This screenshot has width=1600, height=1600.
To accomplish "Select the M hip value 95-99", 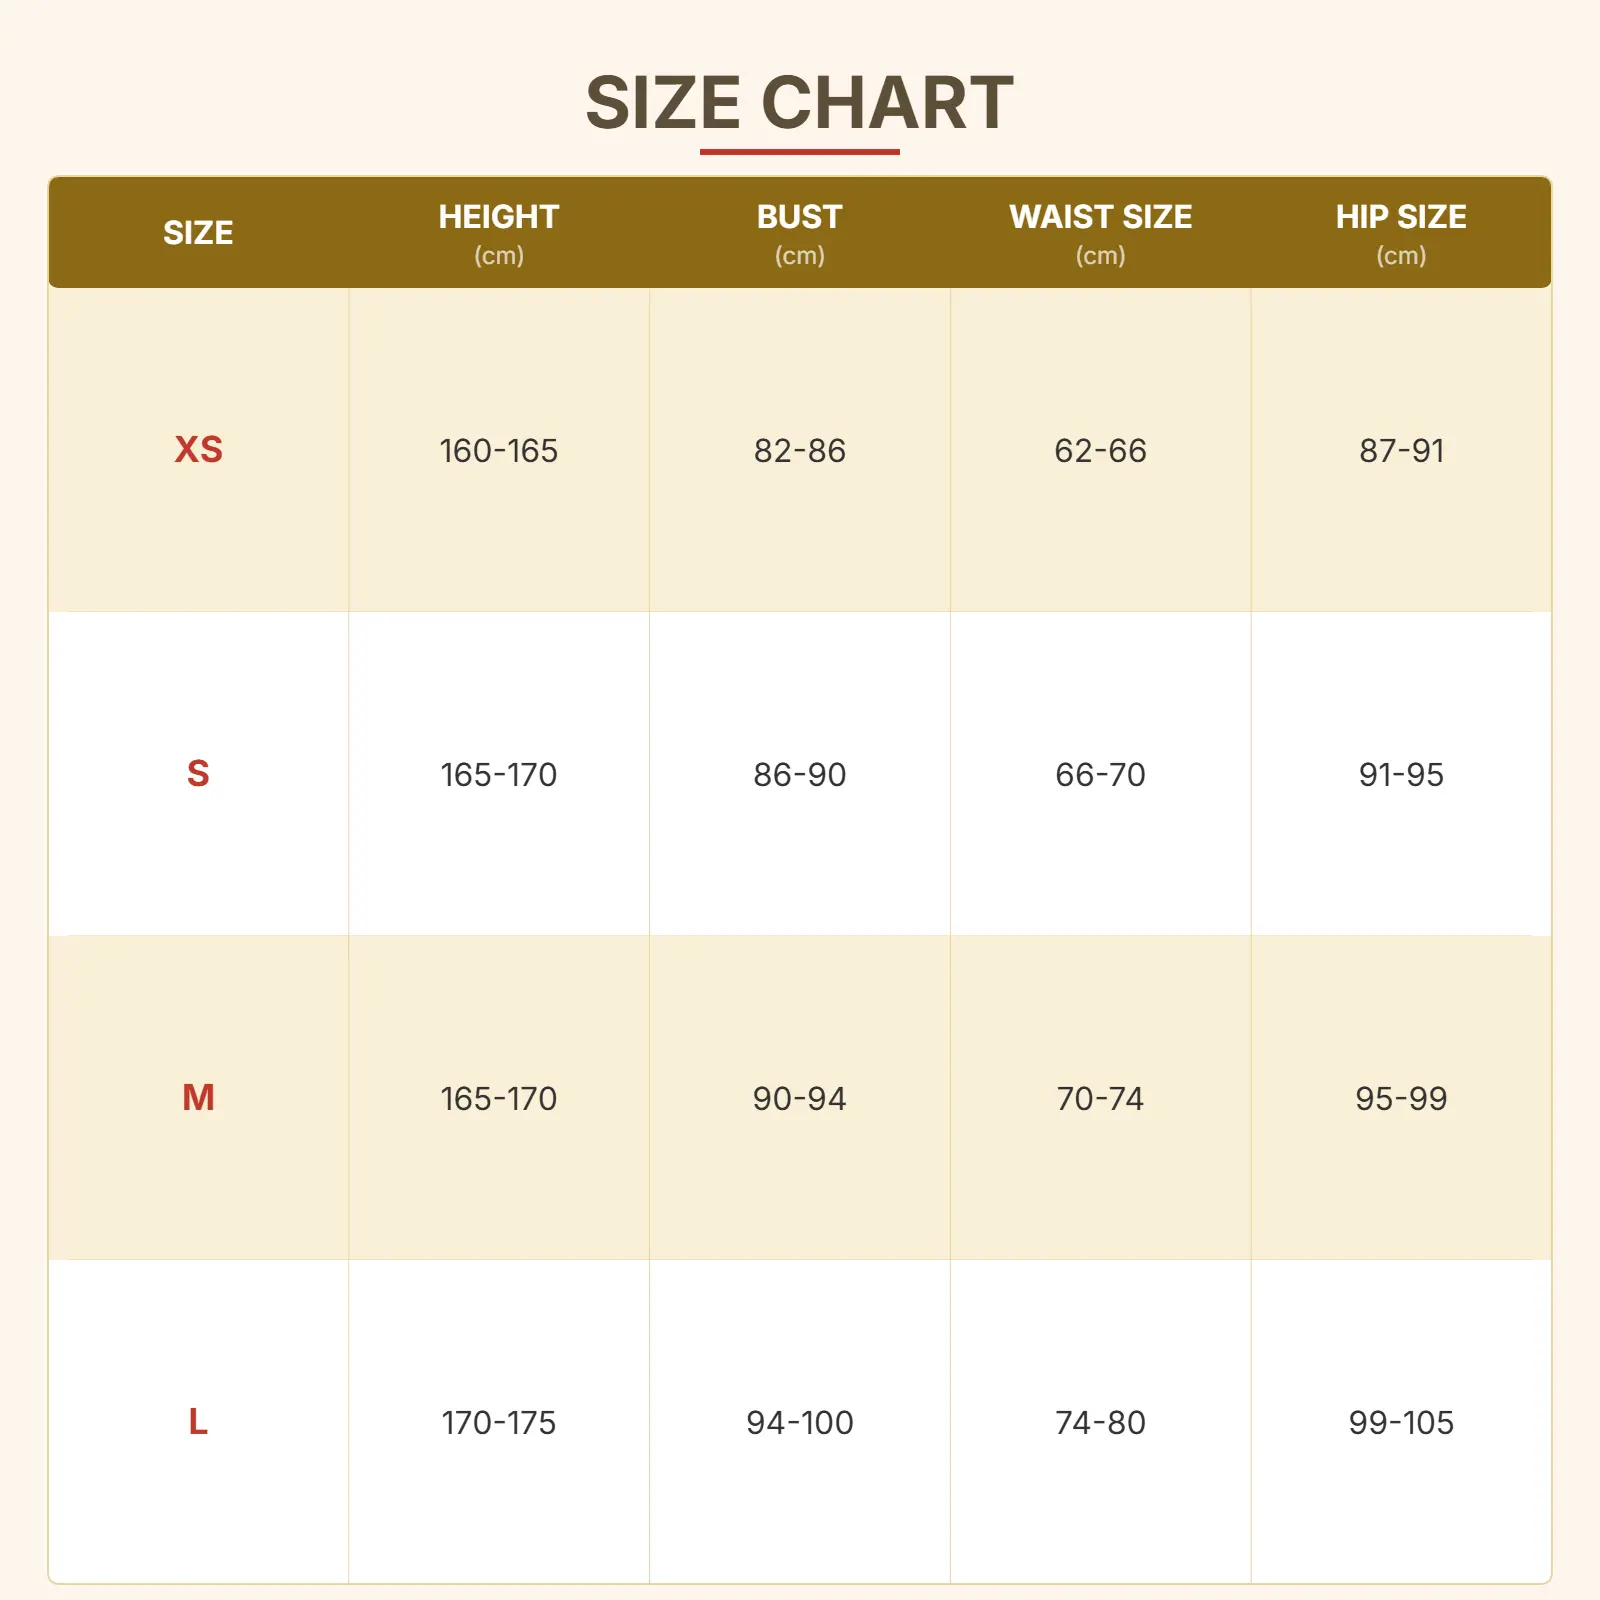I will tap(1400, 1099).
